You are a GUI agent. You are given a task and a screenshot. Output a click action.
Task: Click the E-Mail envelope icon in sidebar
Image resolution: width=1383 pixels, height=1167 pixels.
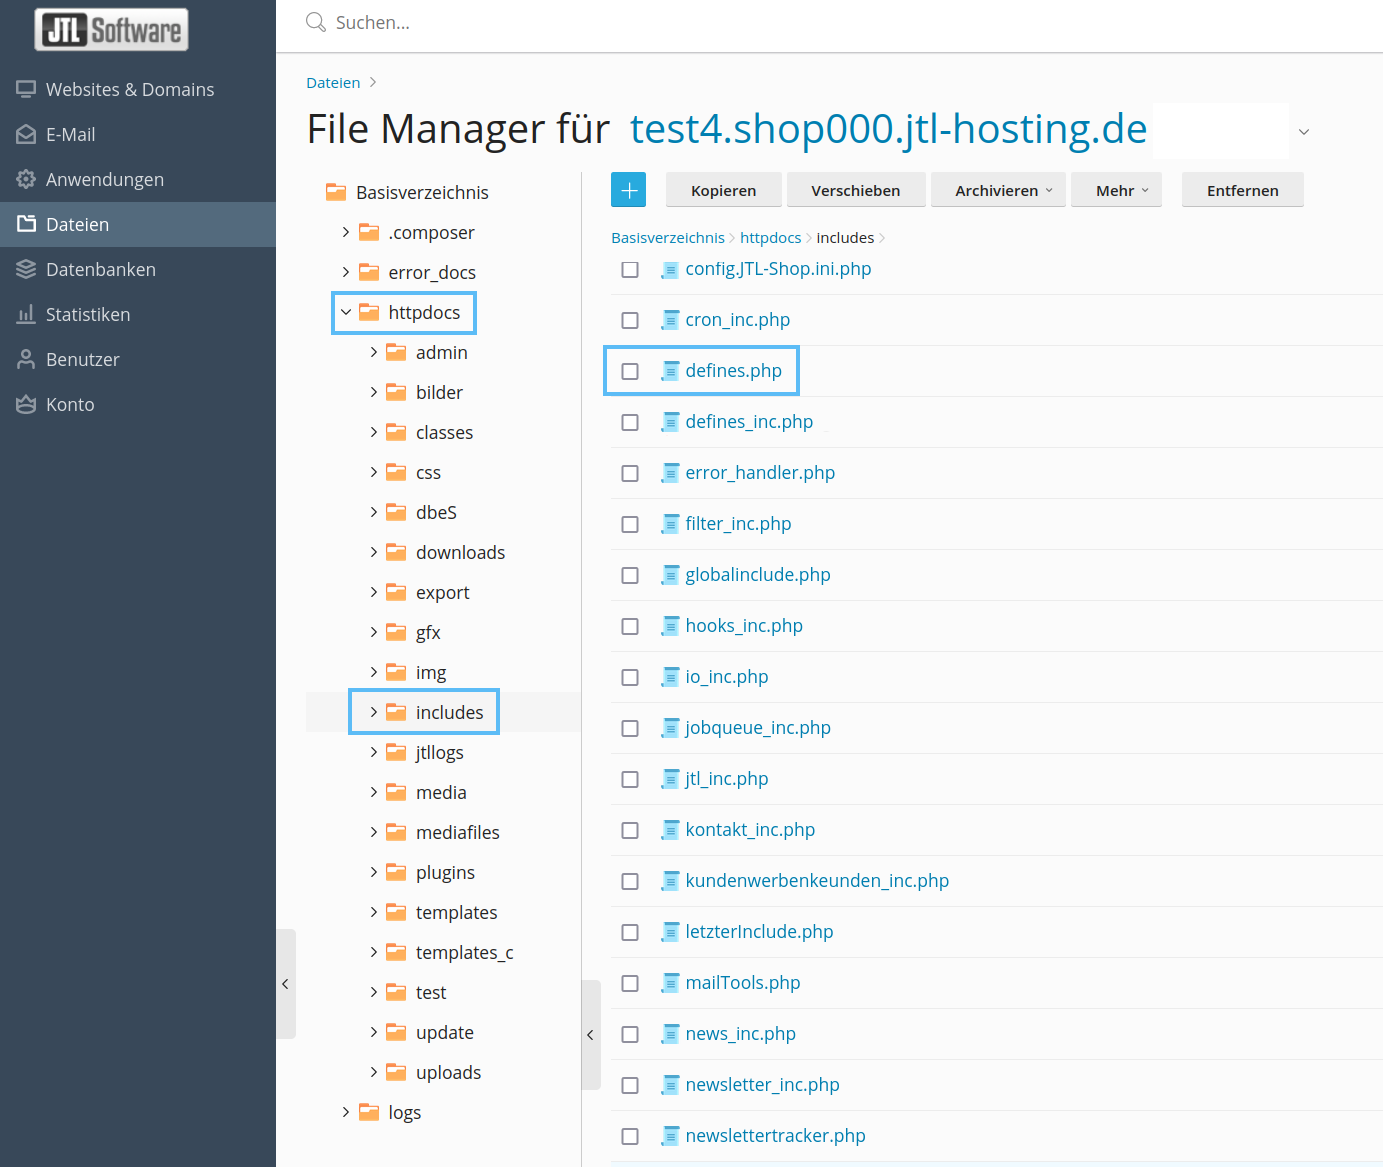point(26,134)
